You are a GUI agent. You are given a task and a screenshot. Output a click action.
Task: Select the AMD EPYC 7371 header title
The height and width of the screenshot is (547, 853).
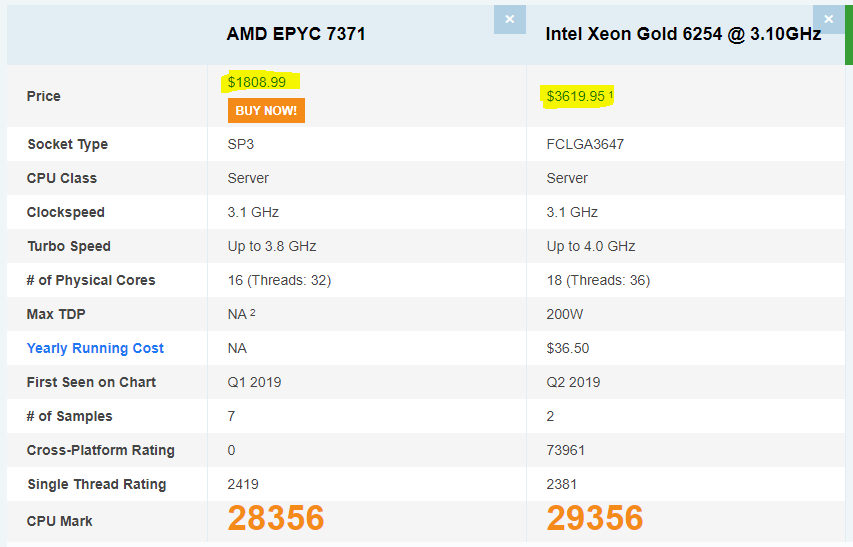pos(296,34)
